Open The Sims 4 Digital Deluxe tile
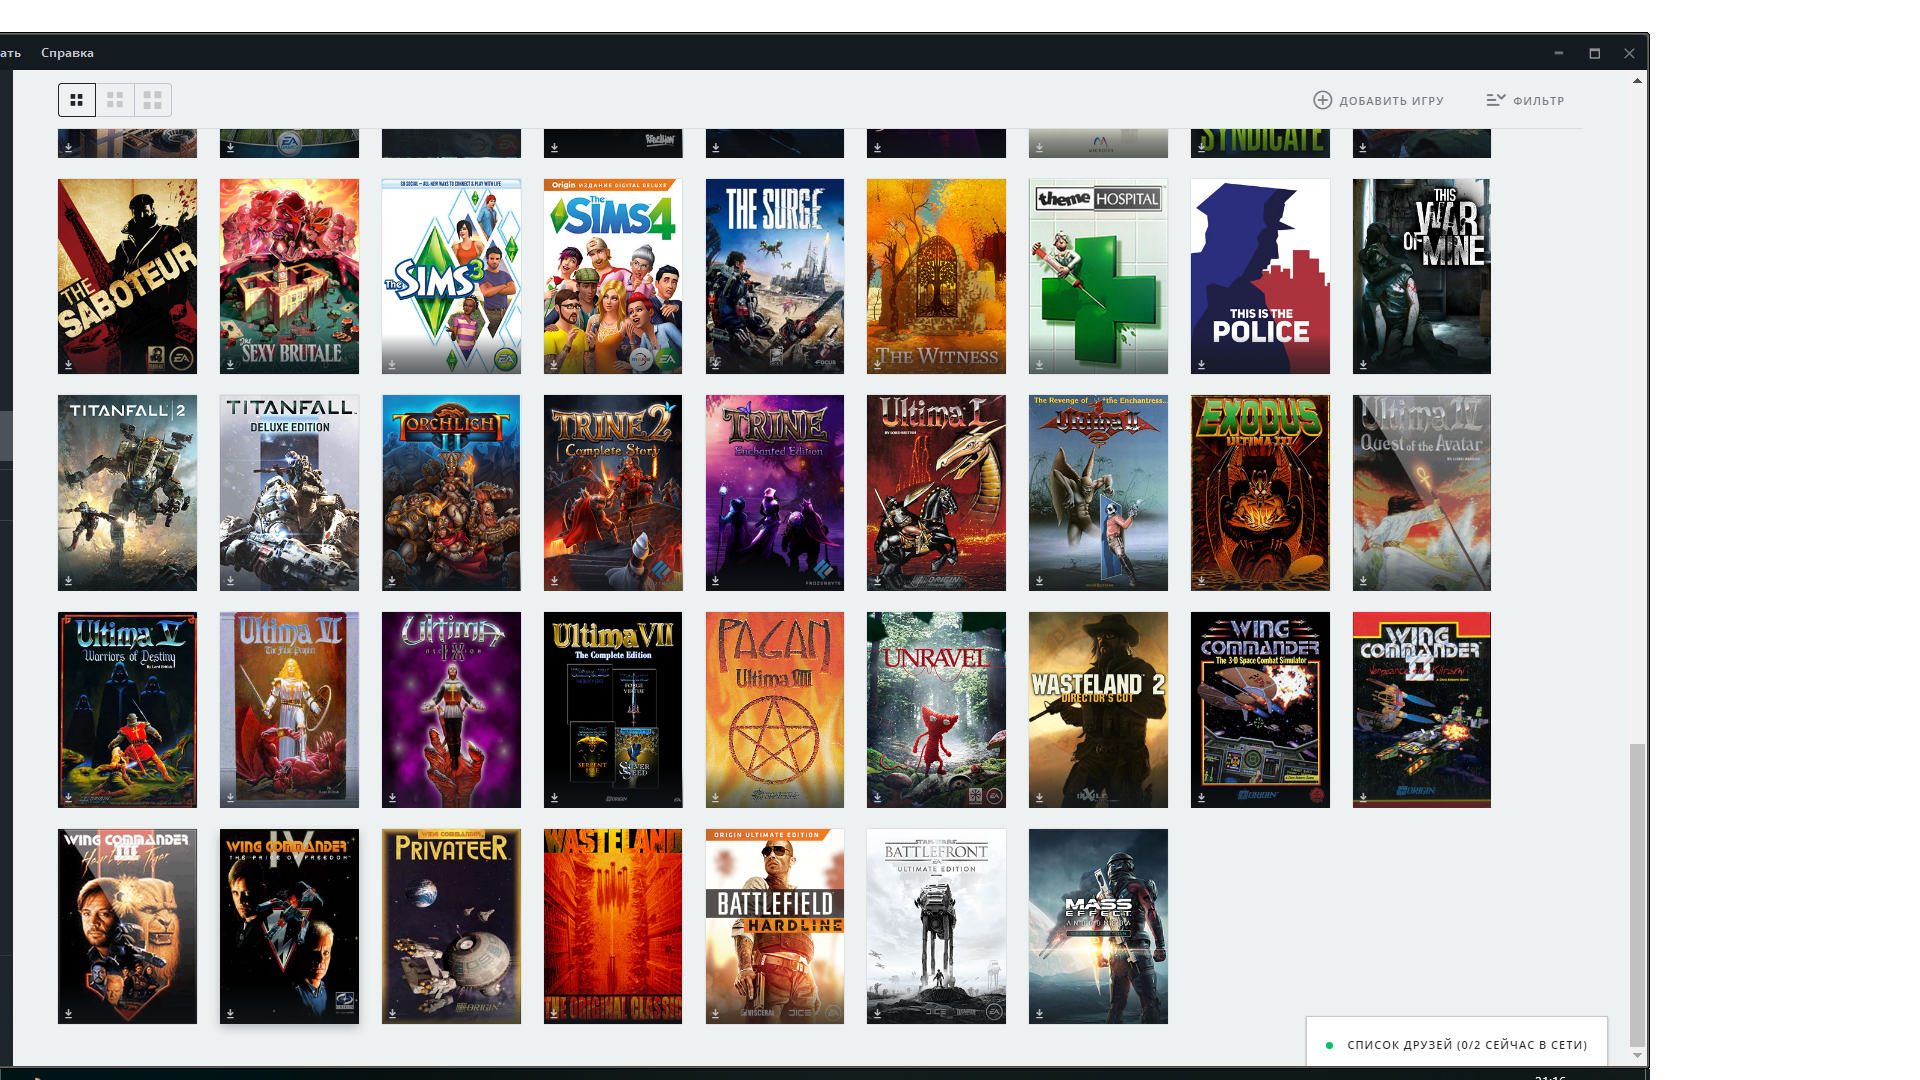The width and height of the screenshot is (1920, 1080). pyautogui.click(x=613, y=276)
